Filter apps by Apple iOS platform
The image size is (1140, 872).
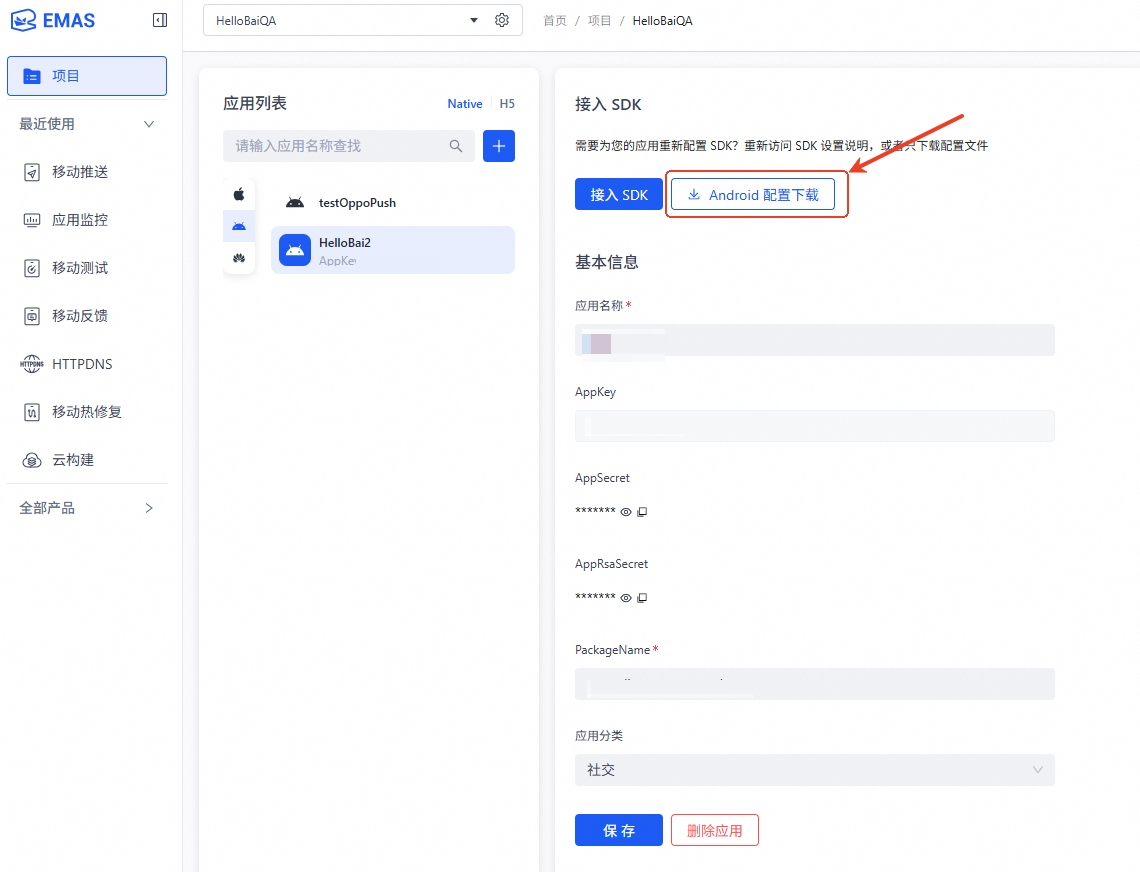(239, 194)
